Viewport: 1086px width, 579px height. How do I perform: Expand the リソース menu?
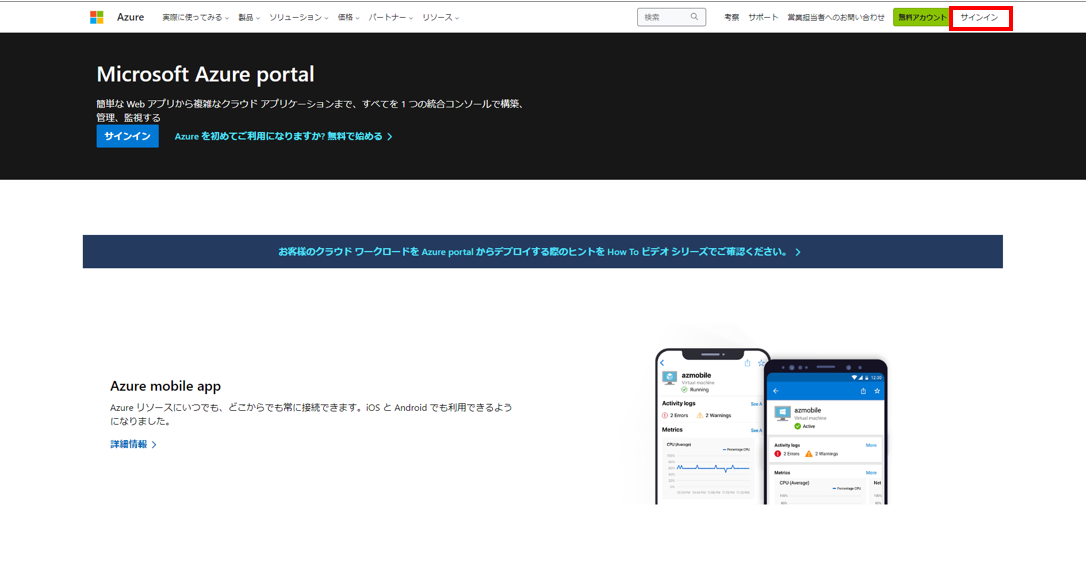coord(440,17)
